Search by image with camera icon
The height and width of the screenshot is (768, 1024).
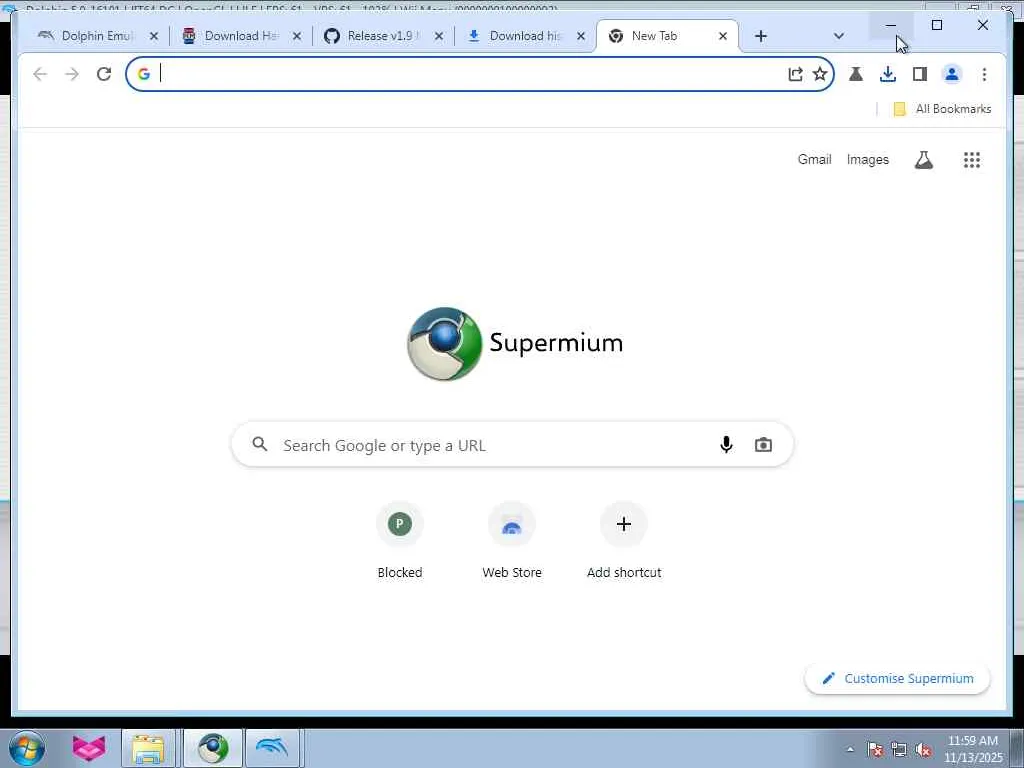click(x=763, y=445)
